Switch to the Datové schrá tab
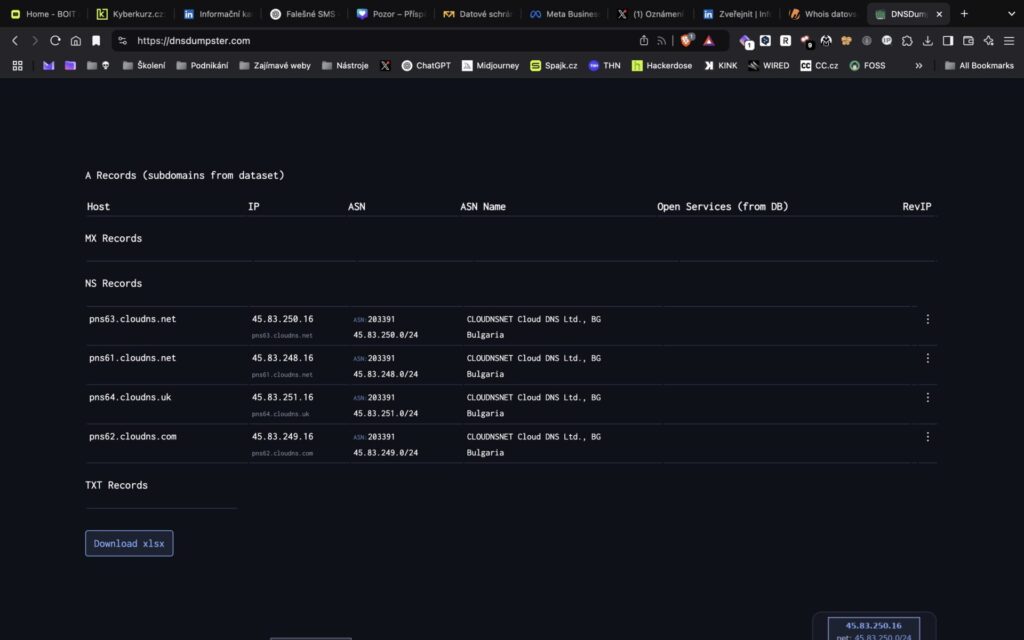Screen dimensions: 1024x640 click(x=477, y=14)
